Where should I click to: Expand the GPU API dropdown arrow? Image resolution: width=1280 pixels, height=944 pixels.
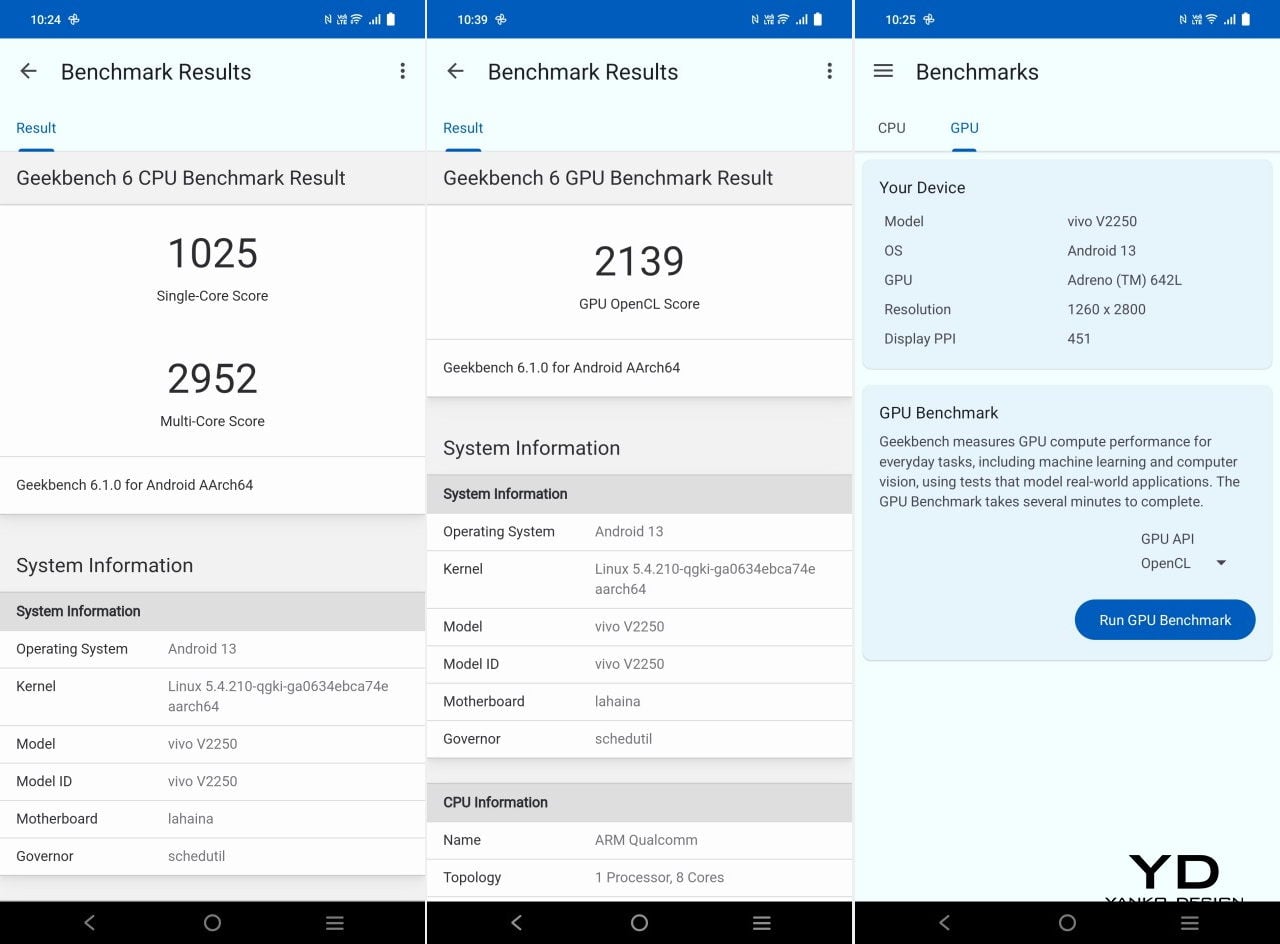tap(1221, 563)
